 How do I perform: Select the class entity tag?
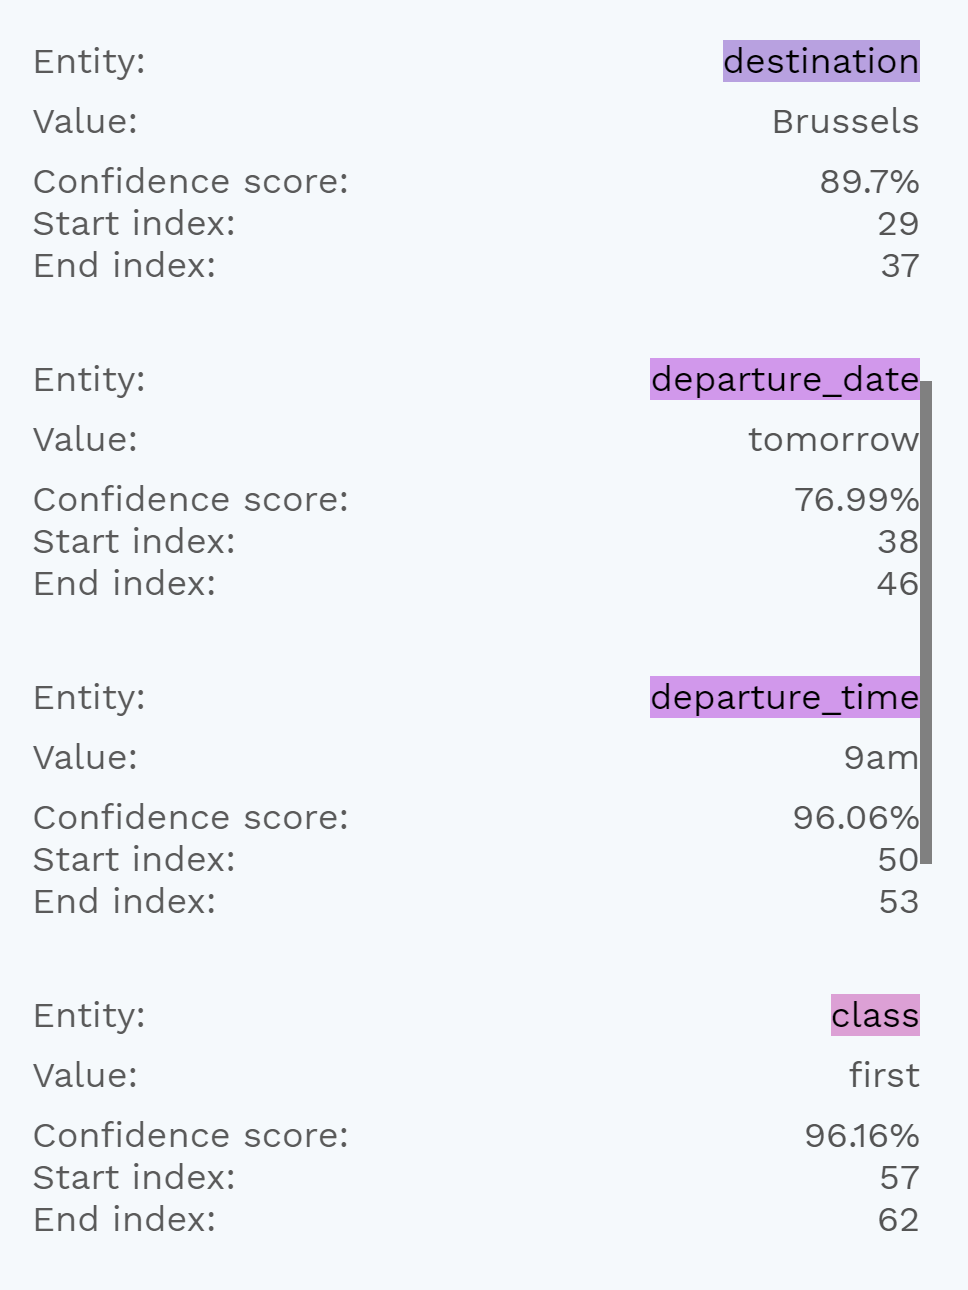[875, 1015]
